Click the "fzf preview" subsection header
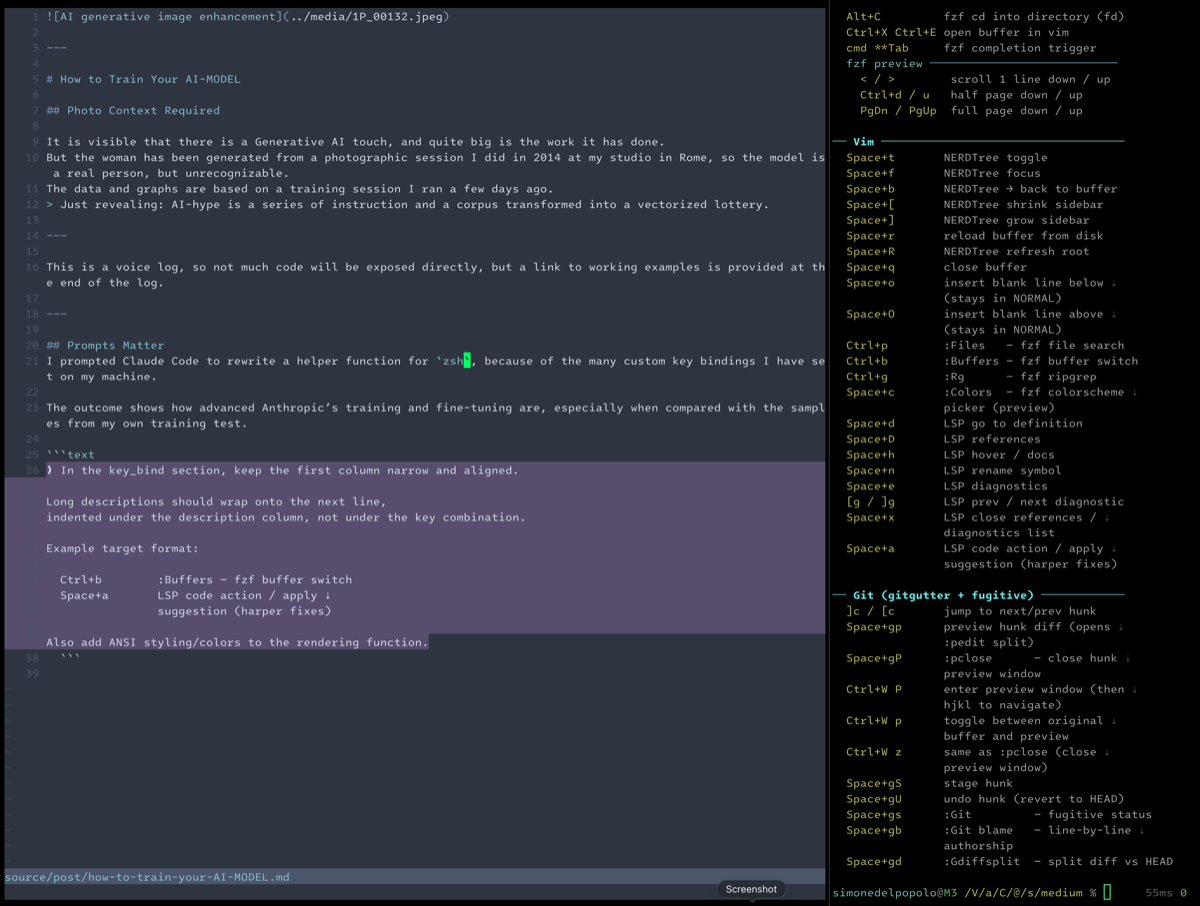The height and width of the screenshot is (906, 1200). click(x=884, y=63)
